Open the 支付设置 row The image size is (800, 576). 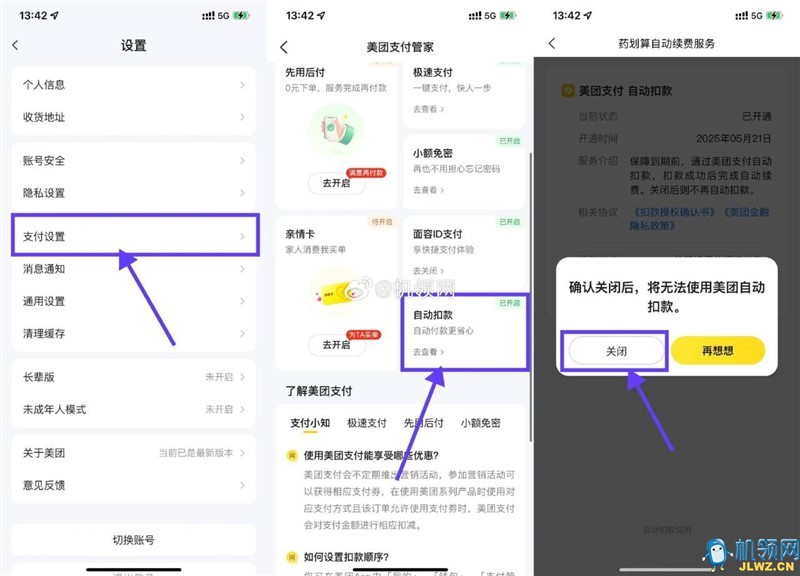[x=134, y=236]
